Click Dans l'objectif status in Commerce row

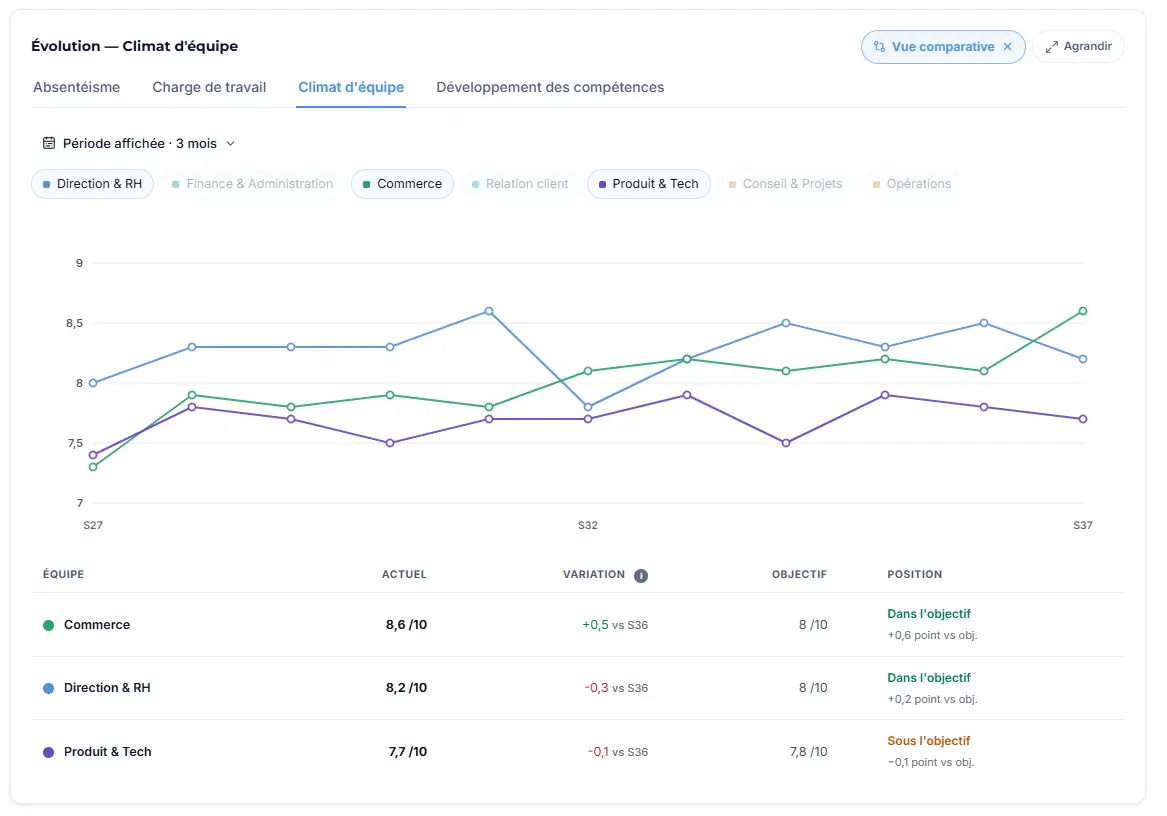(929, 613)
